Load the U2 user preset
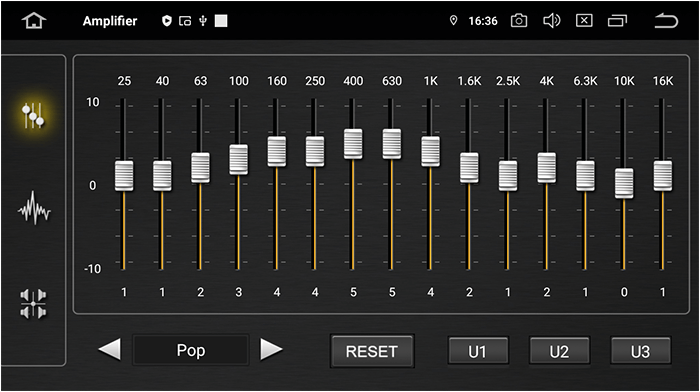 (559, 351)
